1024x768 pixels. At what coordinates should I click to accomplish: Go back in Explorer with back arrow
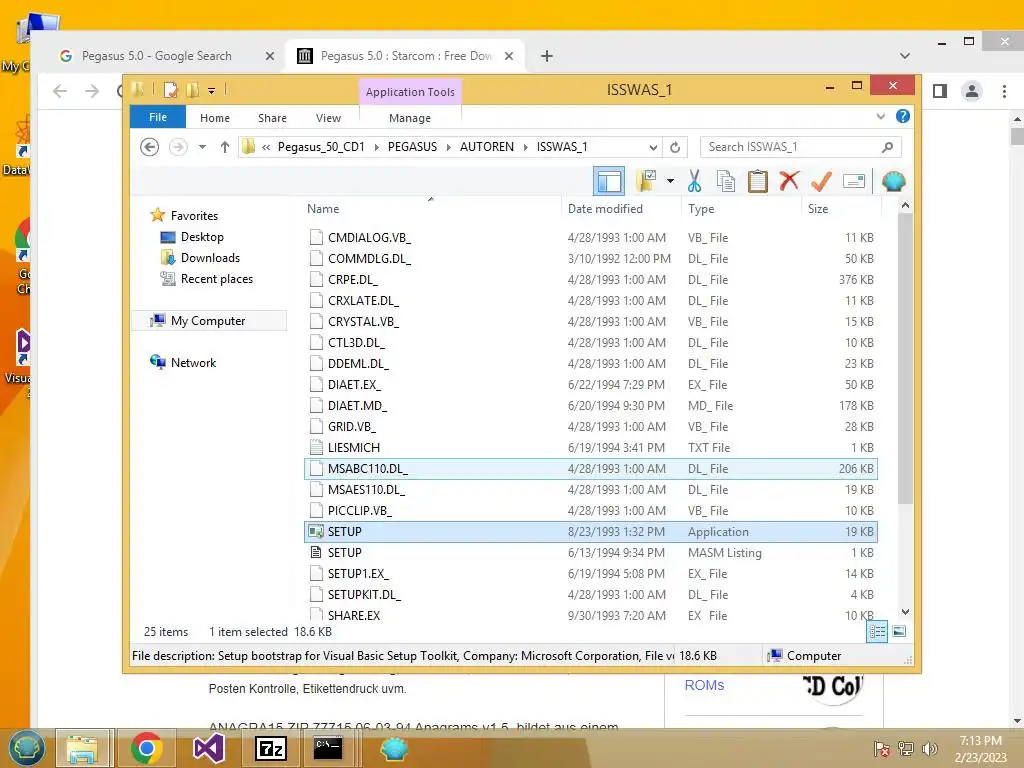pyautogui.click(x=150, y=147)
